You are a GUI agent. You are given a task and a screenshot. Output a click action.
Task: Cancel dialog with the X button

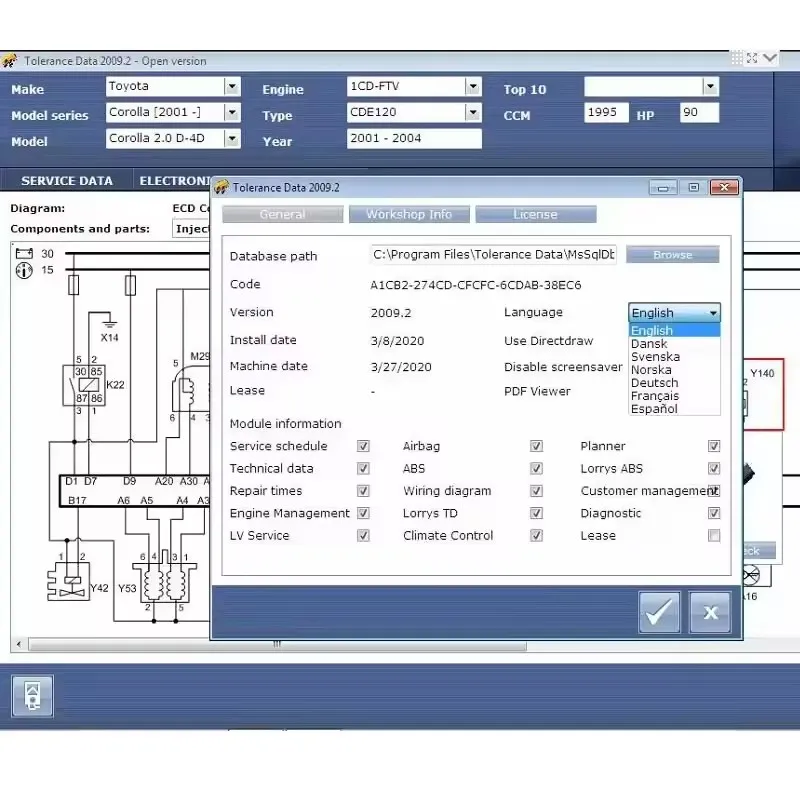(x=710, y=612)
